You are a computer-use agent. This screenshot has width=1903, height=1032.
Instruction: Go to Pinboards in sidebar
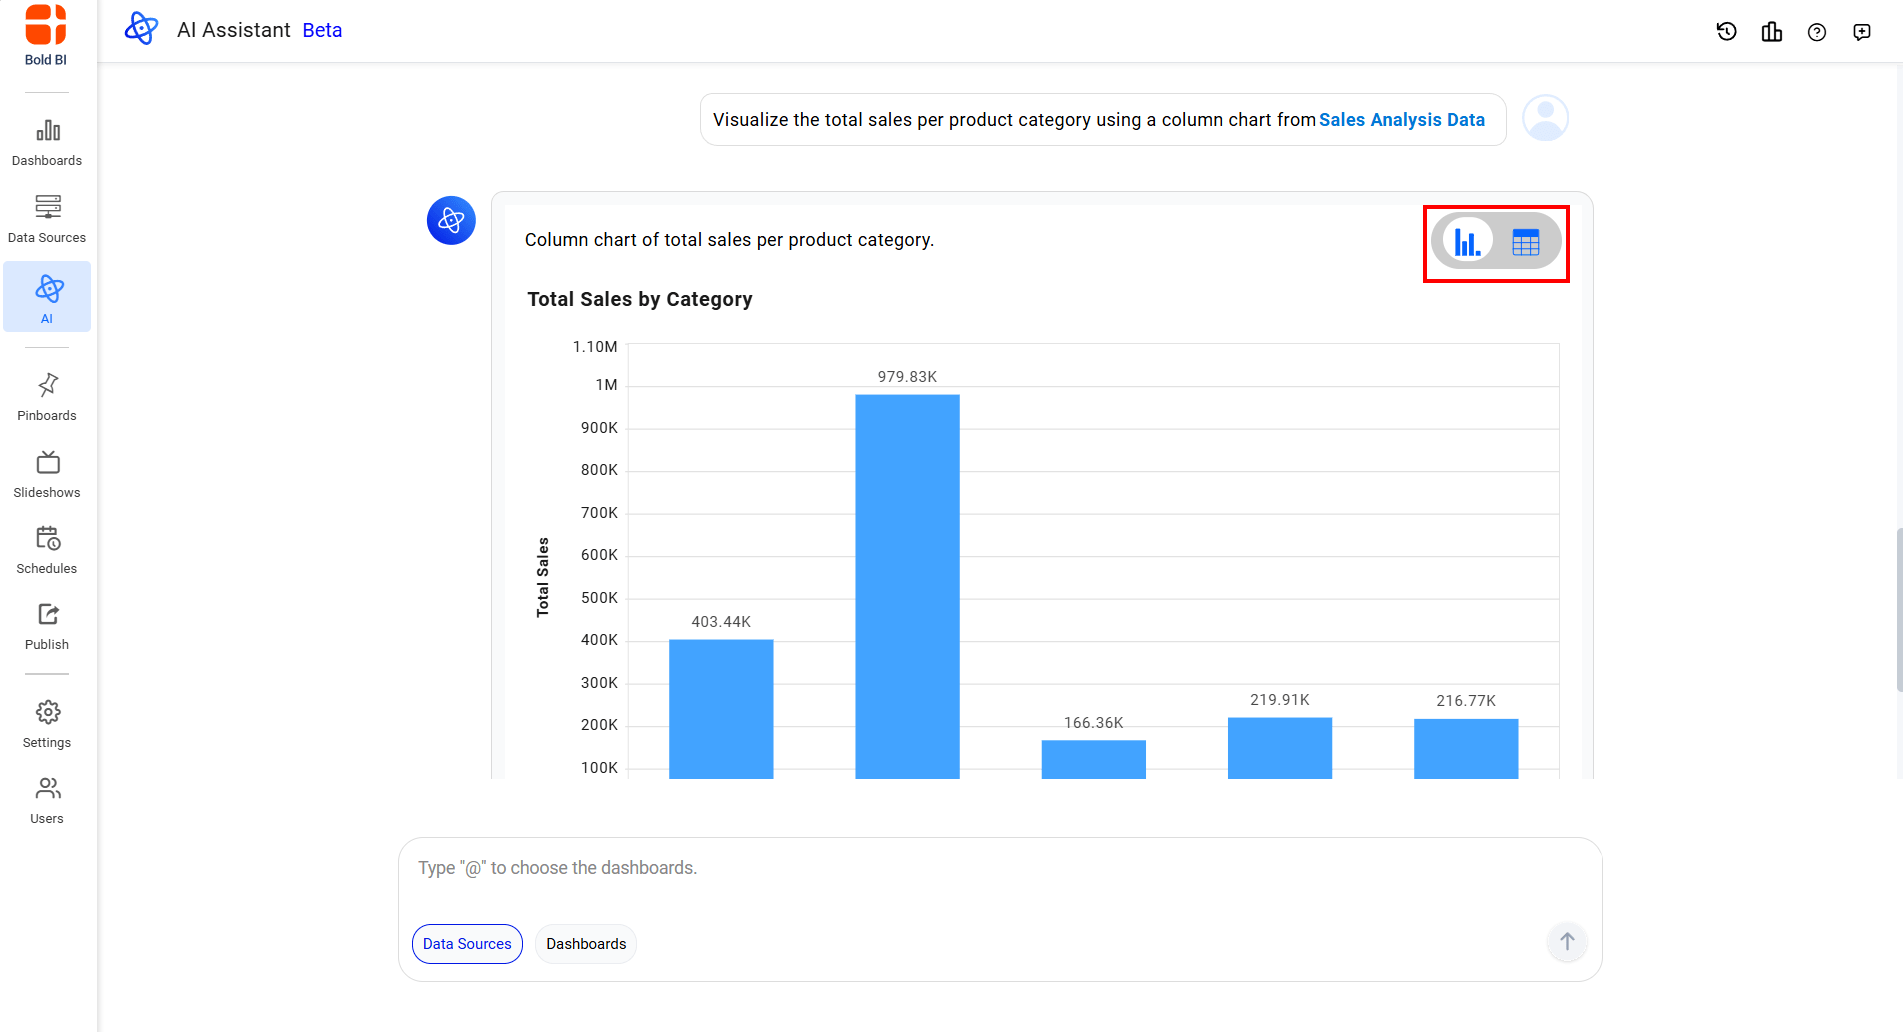(47, 397)
